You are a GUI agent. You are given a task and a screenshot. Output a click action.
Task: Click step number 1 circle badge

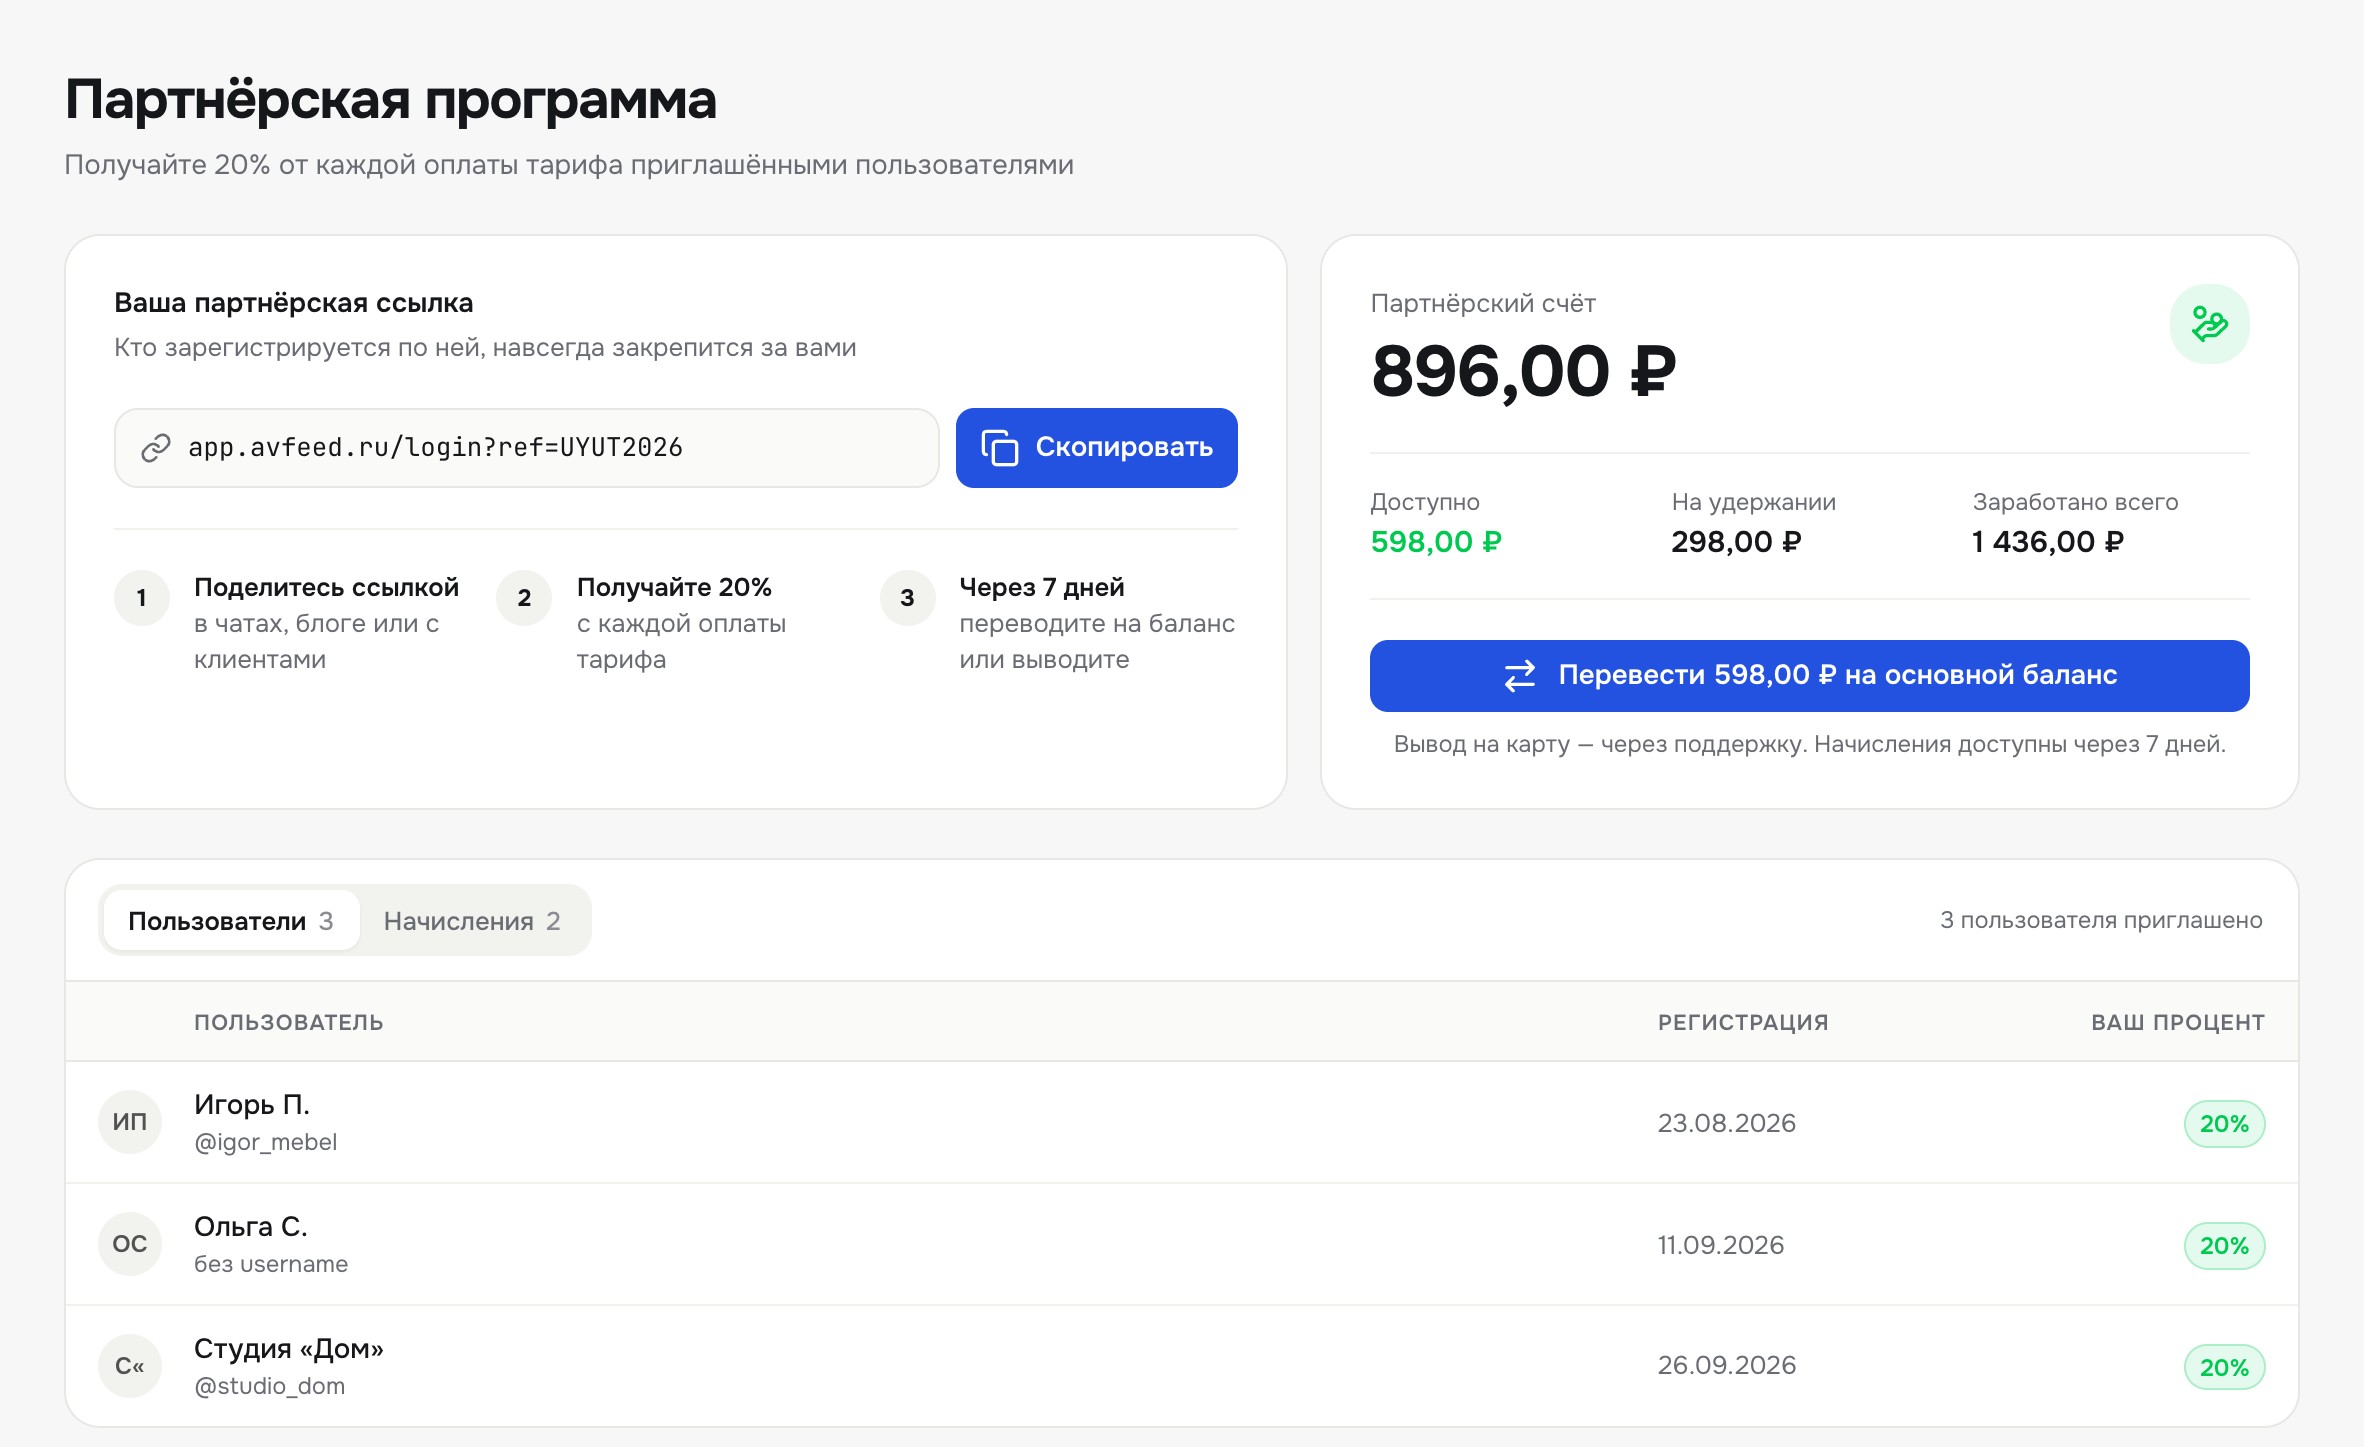tap(142, 598)
